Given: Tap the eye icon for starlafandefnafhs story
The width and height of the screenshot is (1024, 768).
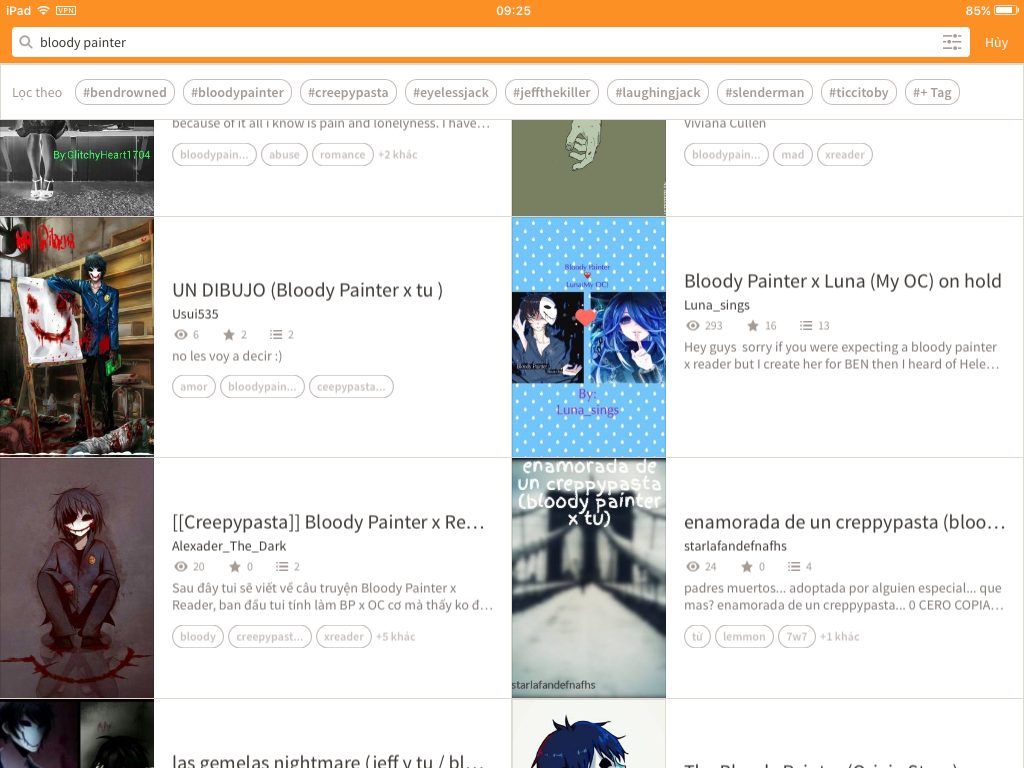Looking at the screenshot, I should click(x=693, y=566).
